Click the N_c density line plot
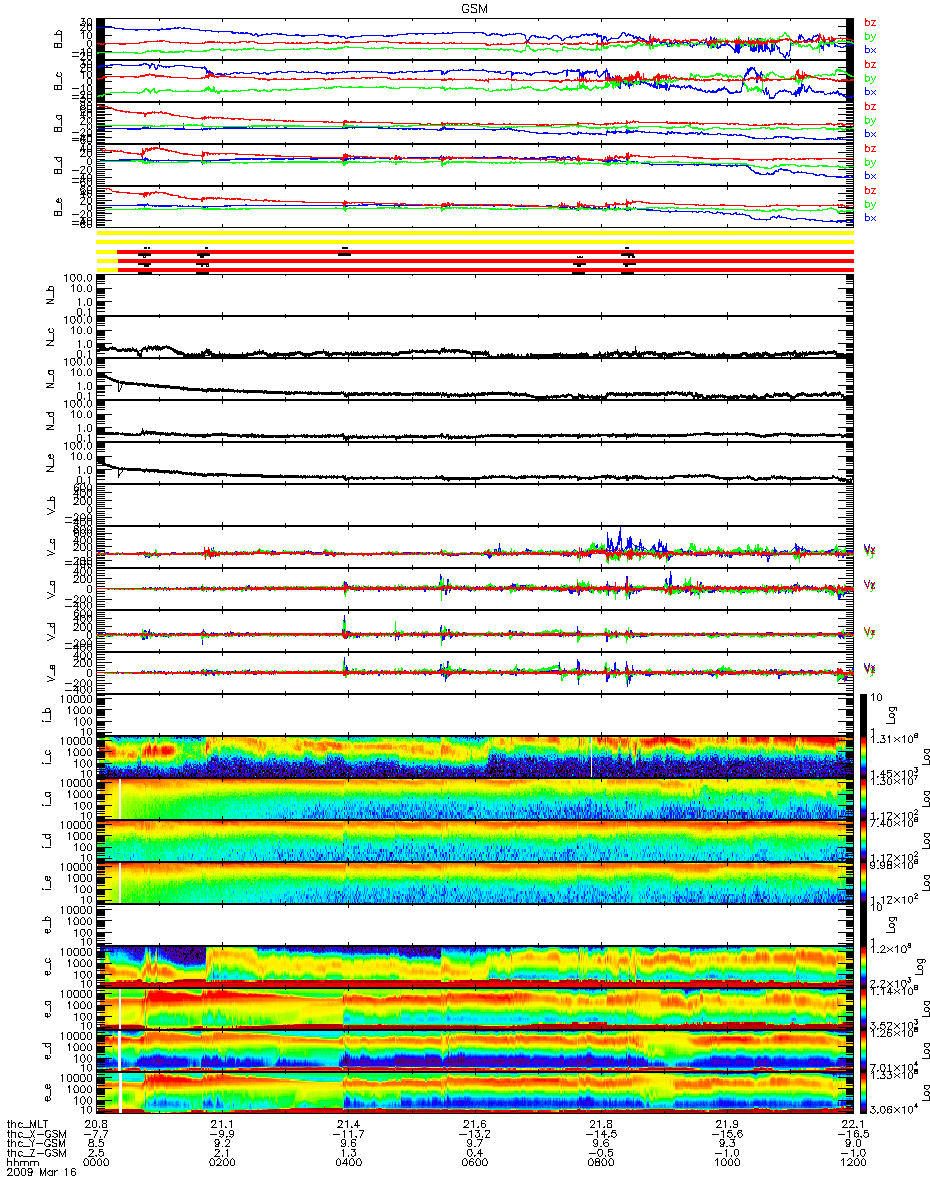The height and width of the screenshot is (1200, 930). [474, 337]
